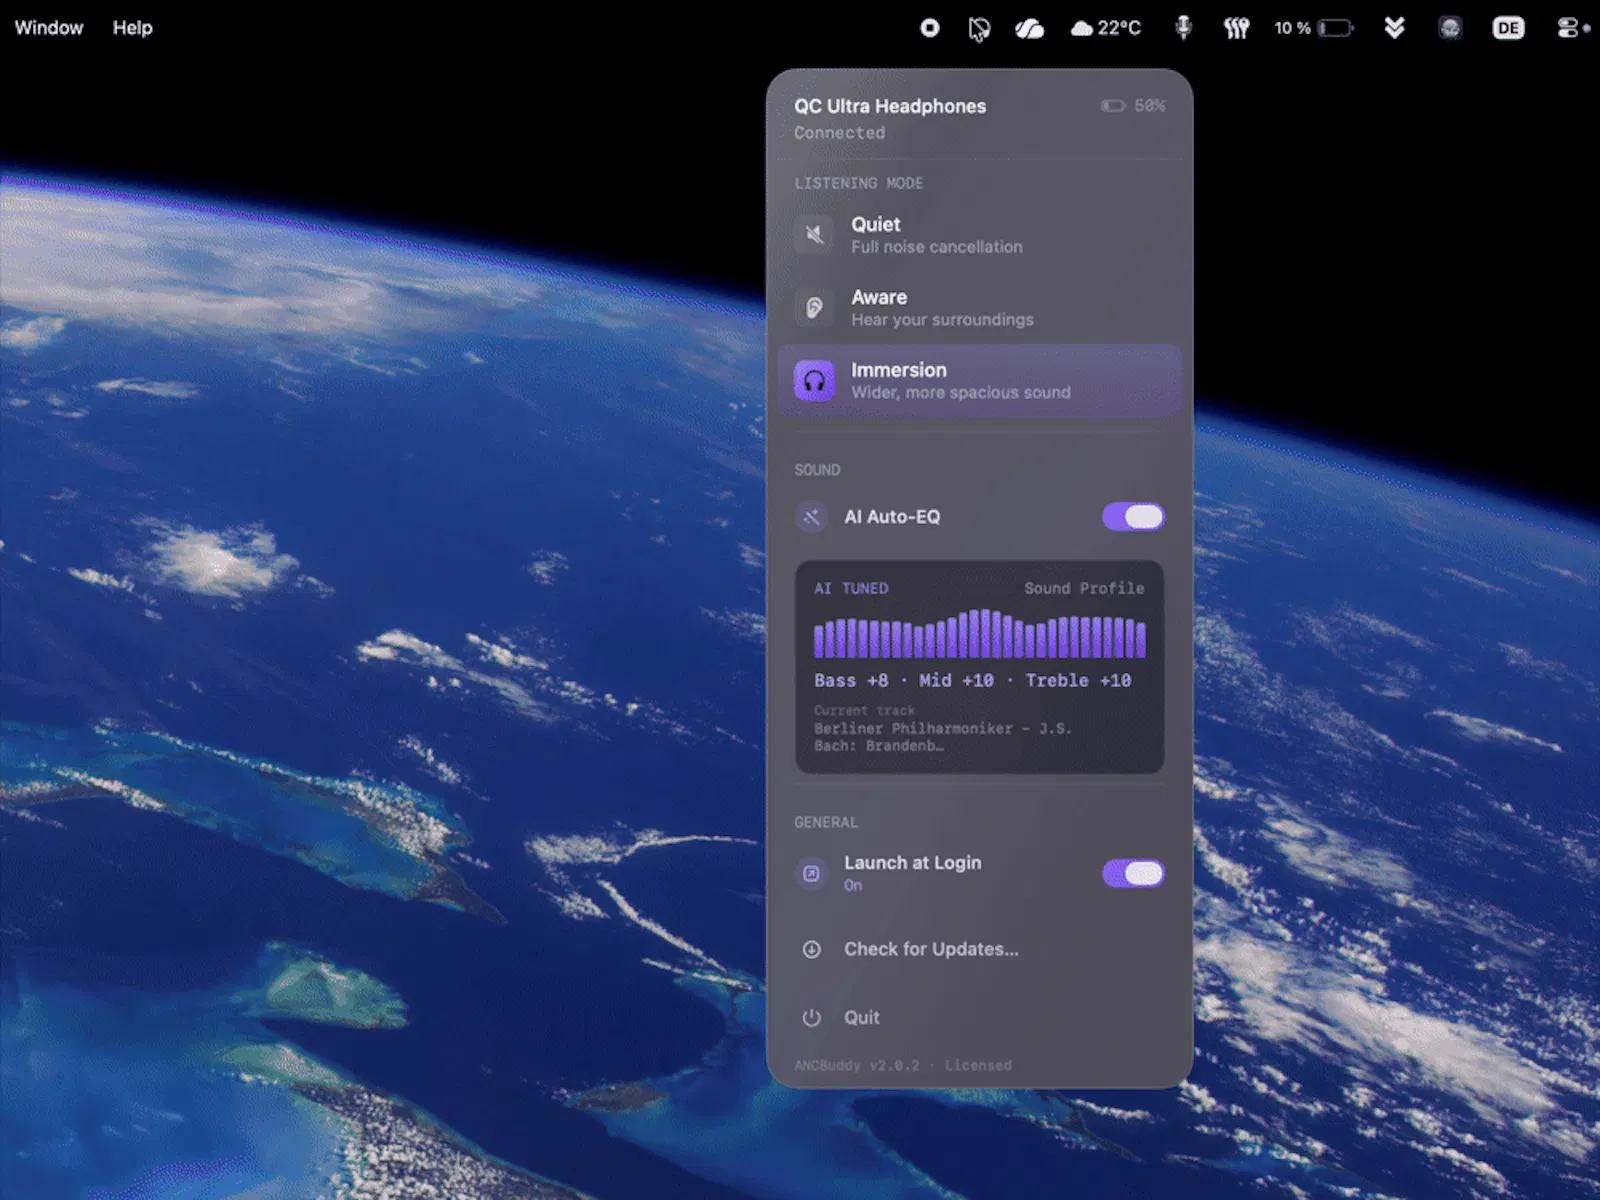
Task: Click the Bass +8 value
Action: 851,680
